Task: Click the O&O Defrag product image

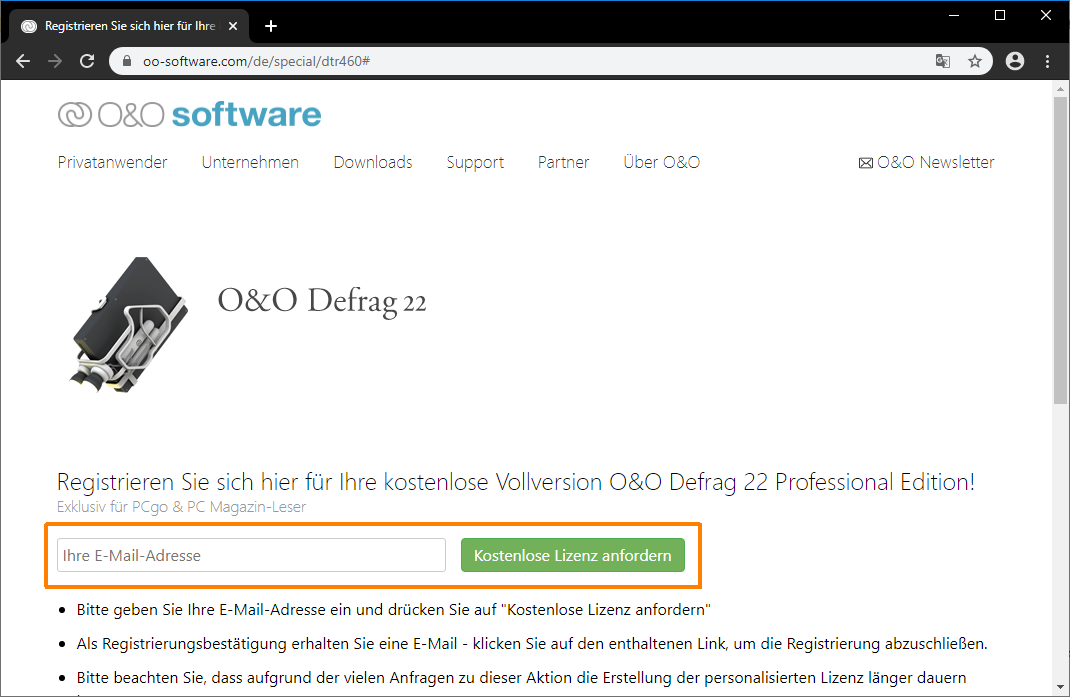Action: click(x=129, y=325)
